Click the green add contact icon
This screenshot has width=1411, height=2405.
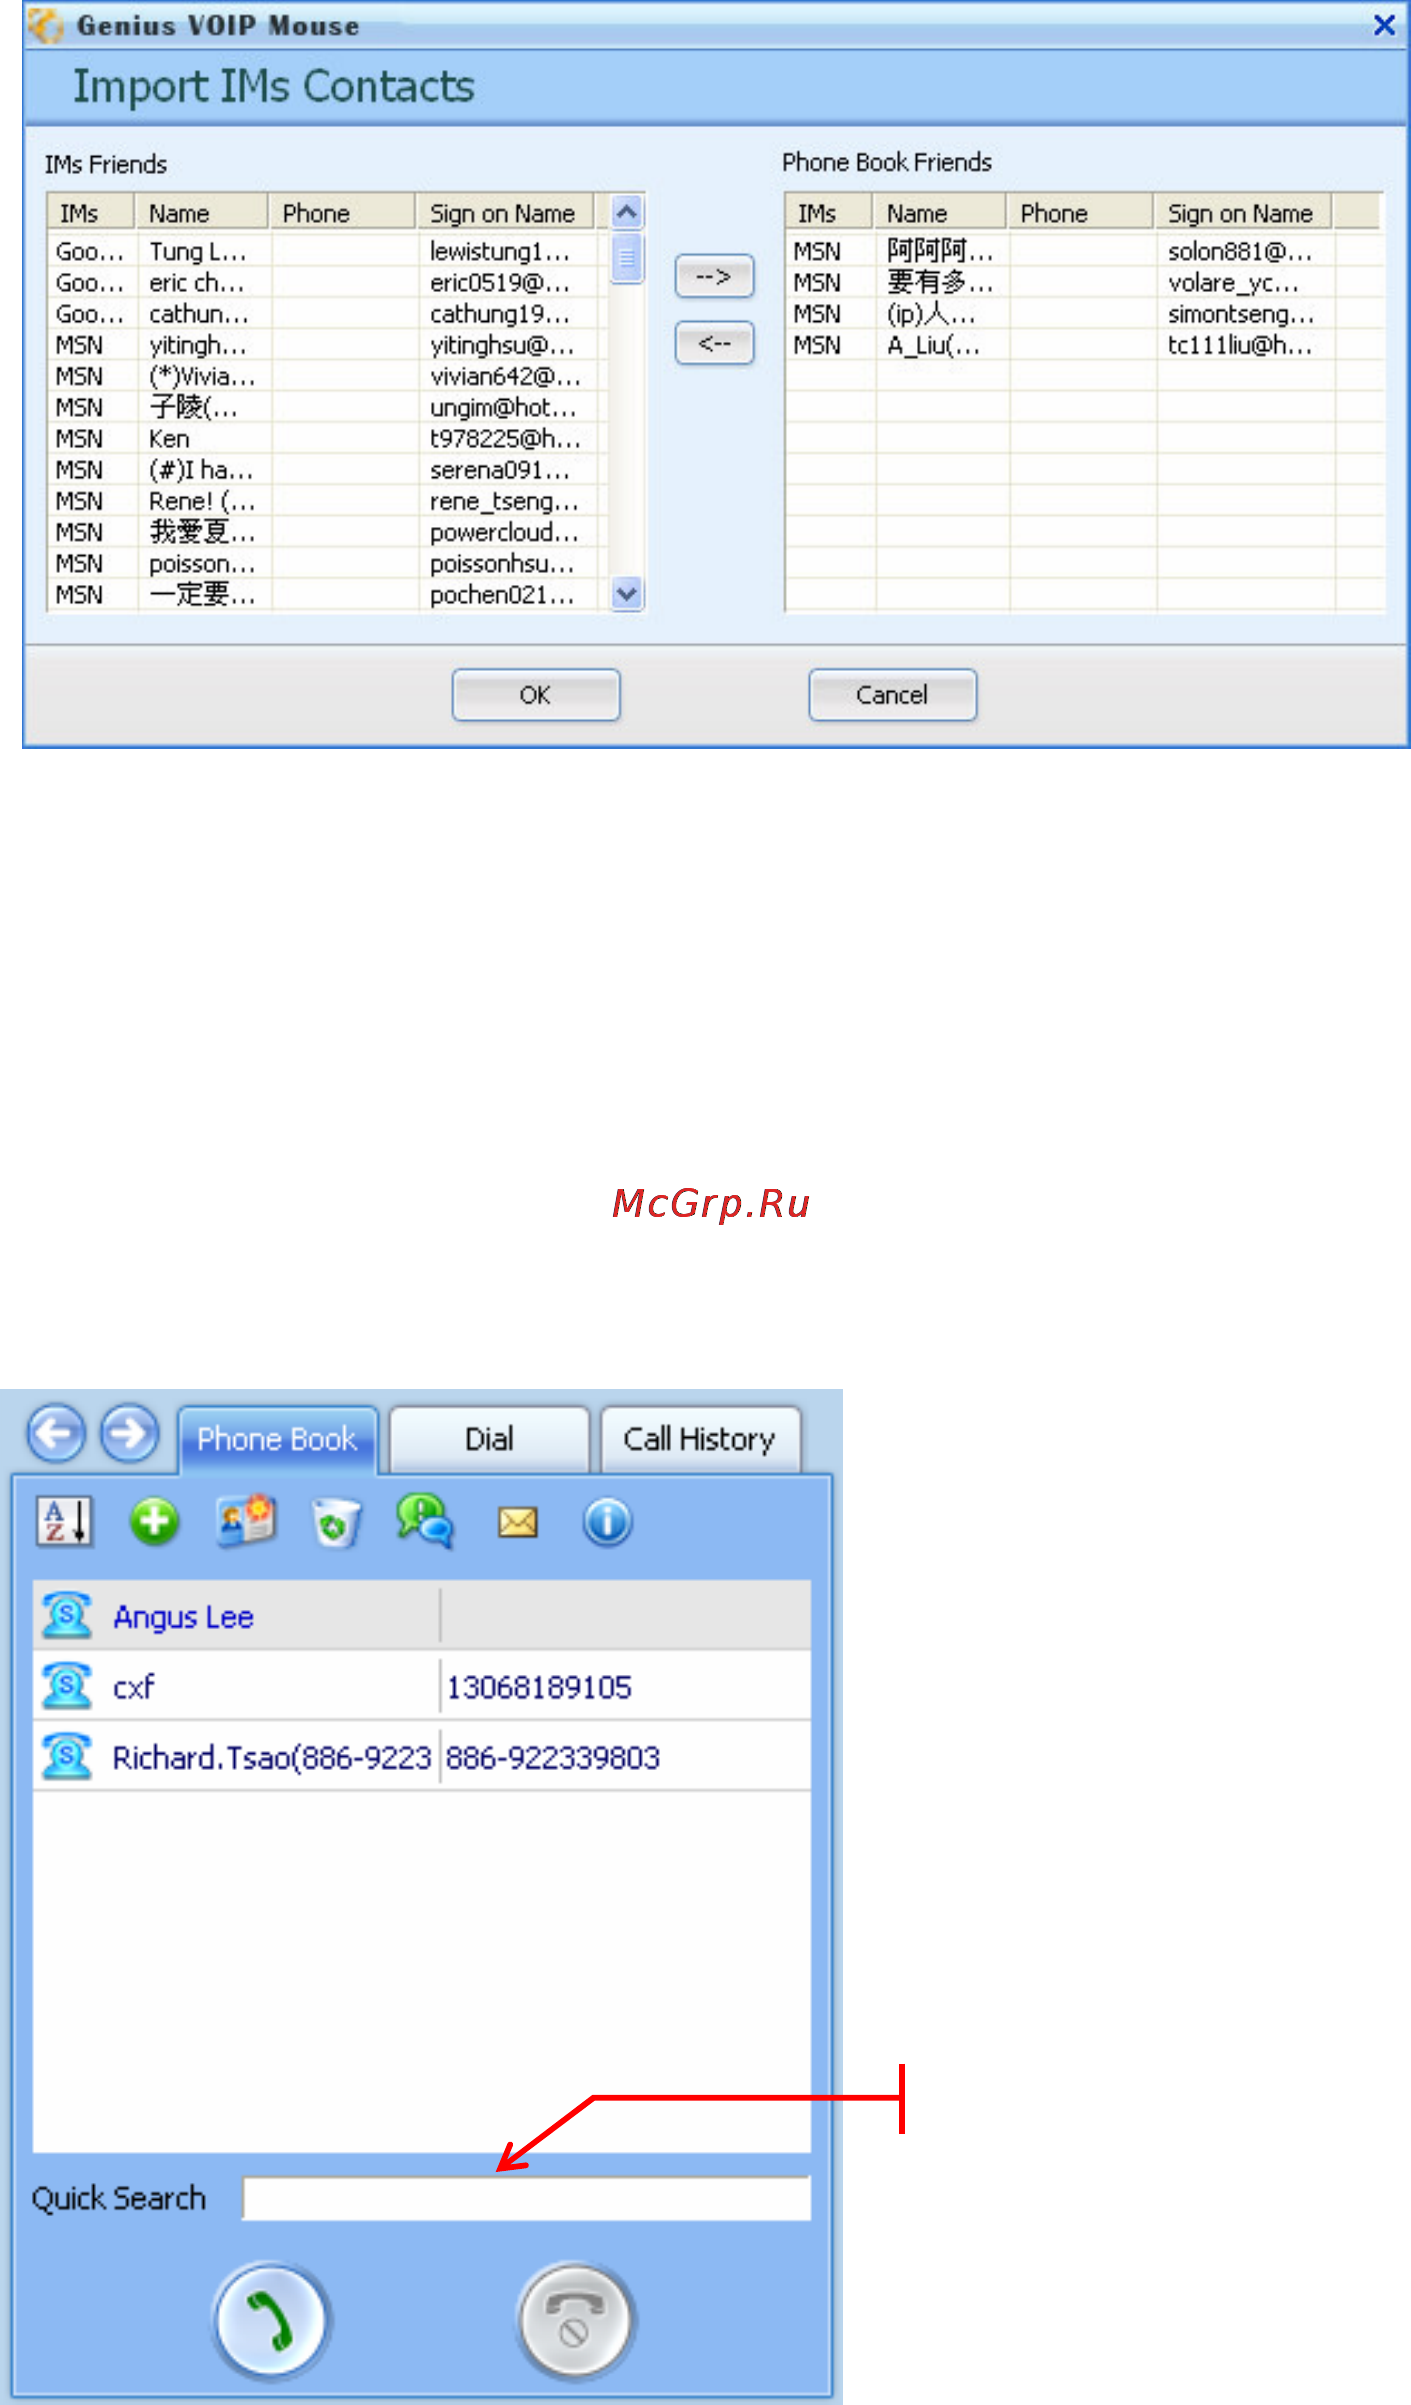[x=154, y=1522]
